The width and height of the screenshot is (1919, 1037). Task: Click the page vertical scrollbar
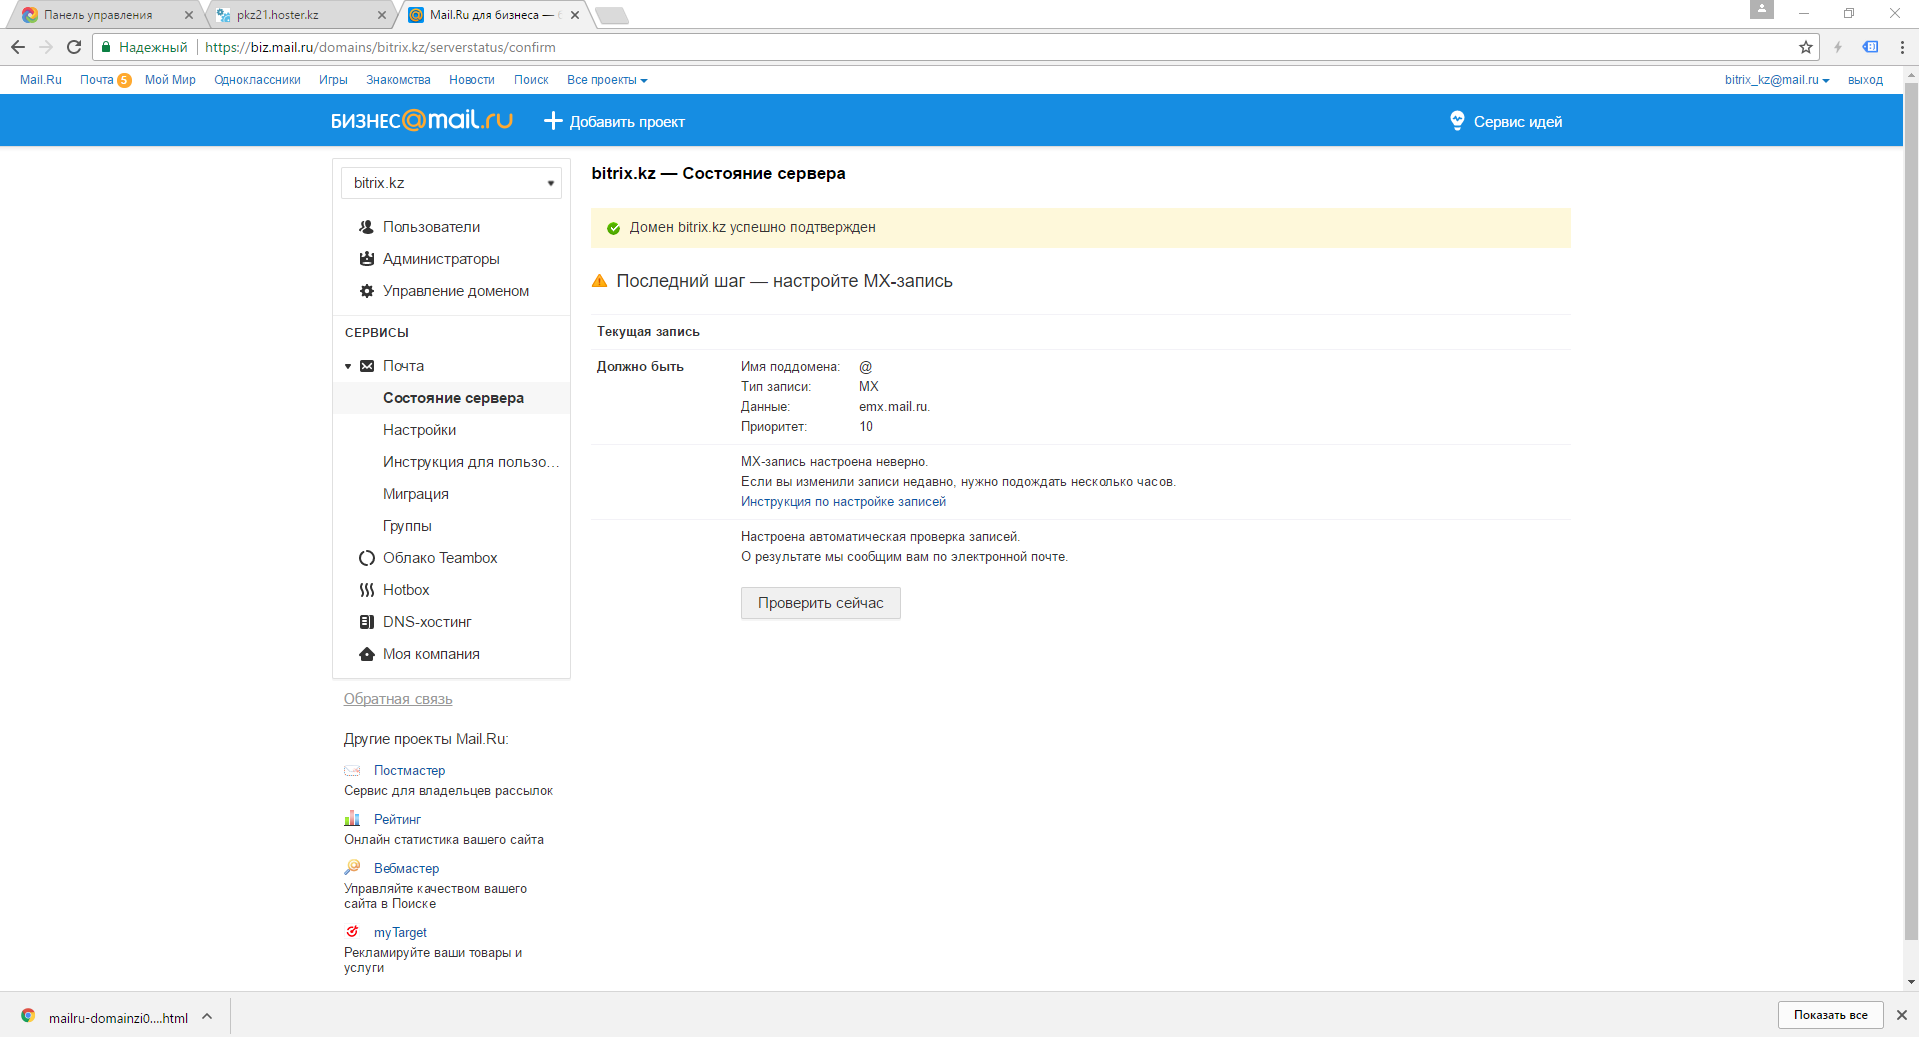pyautogui.click(x=1911, y=510)
